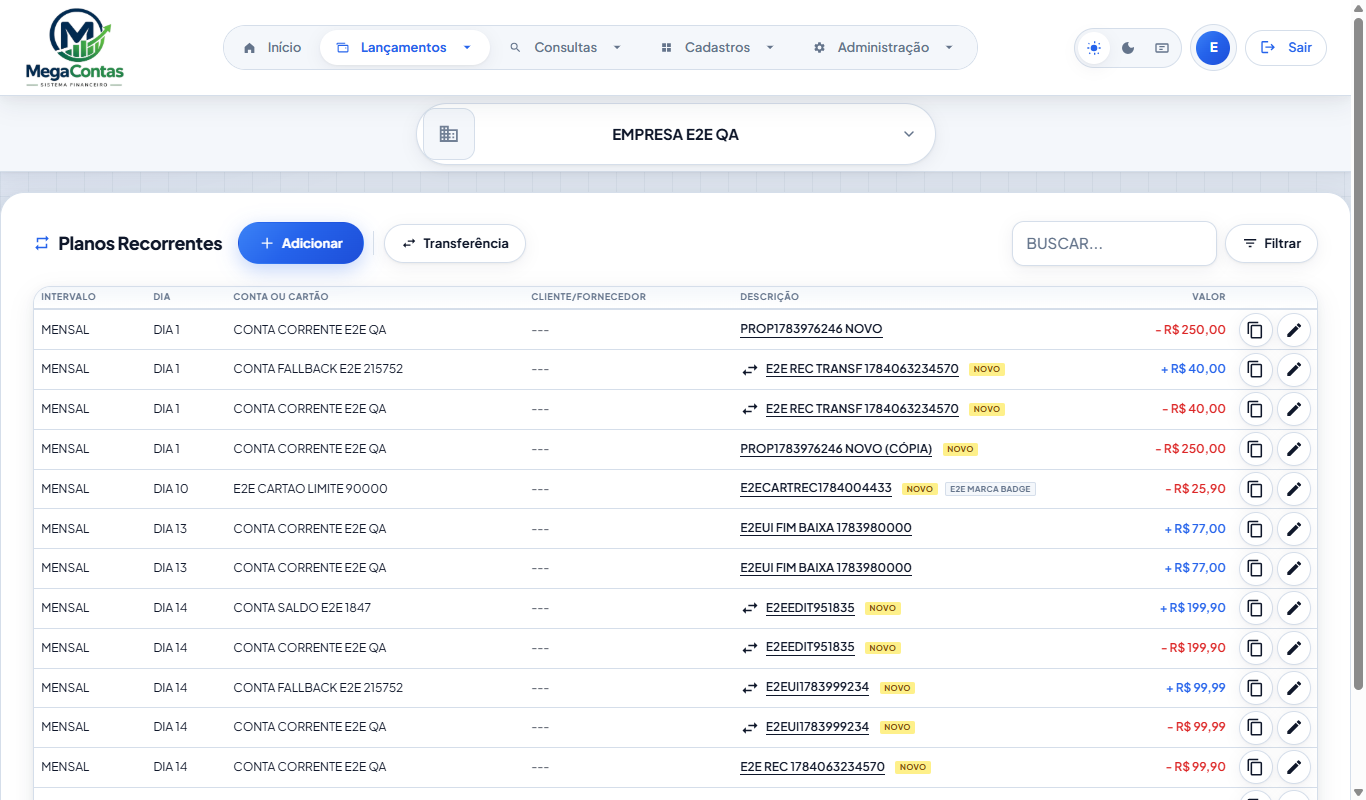The width and height of the screenshot is (1366, 800).
Task: Select the Lançamentos menu label
Action: pyautogui.click(x=403, y=47)
